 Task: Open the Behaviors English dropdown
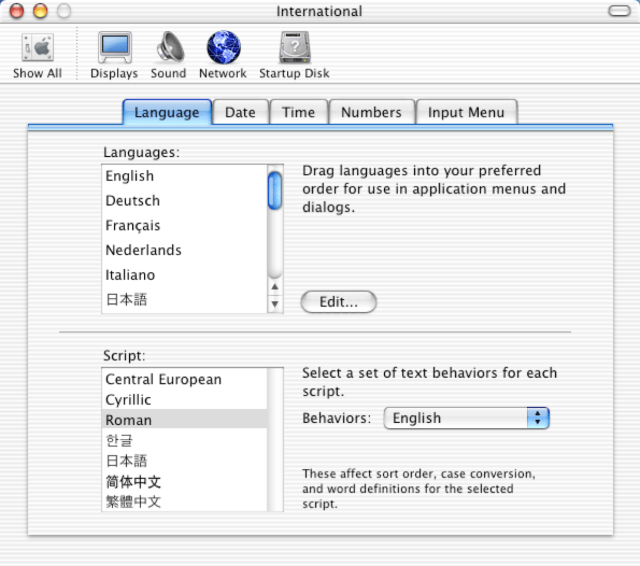pyautogui.click(x=467, y=418)
